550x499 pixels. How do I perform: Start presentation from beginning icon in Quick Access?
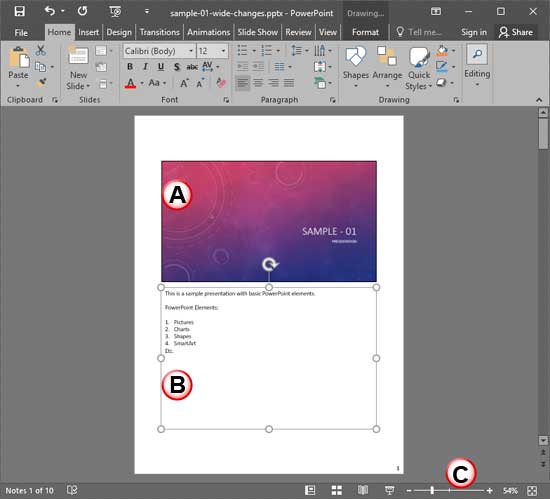tap(115, 12)
